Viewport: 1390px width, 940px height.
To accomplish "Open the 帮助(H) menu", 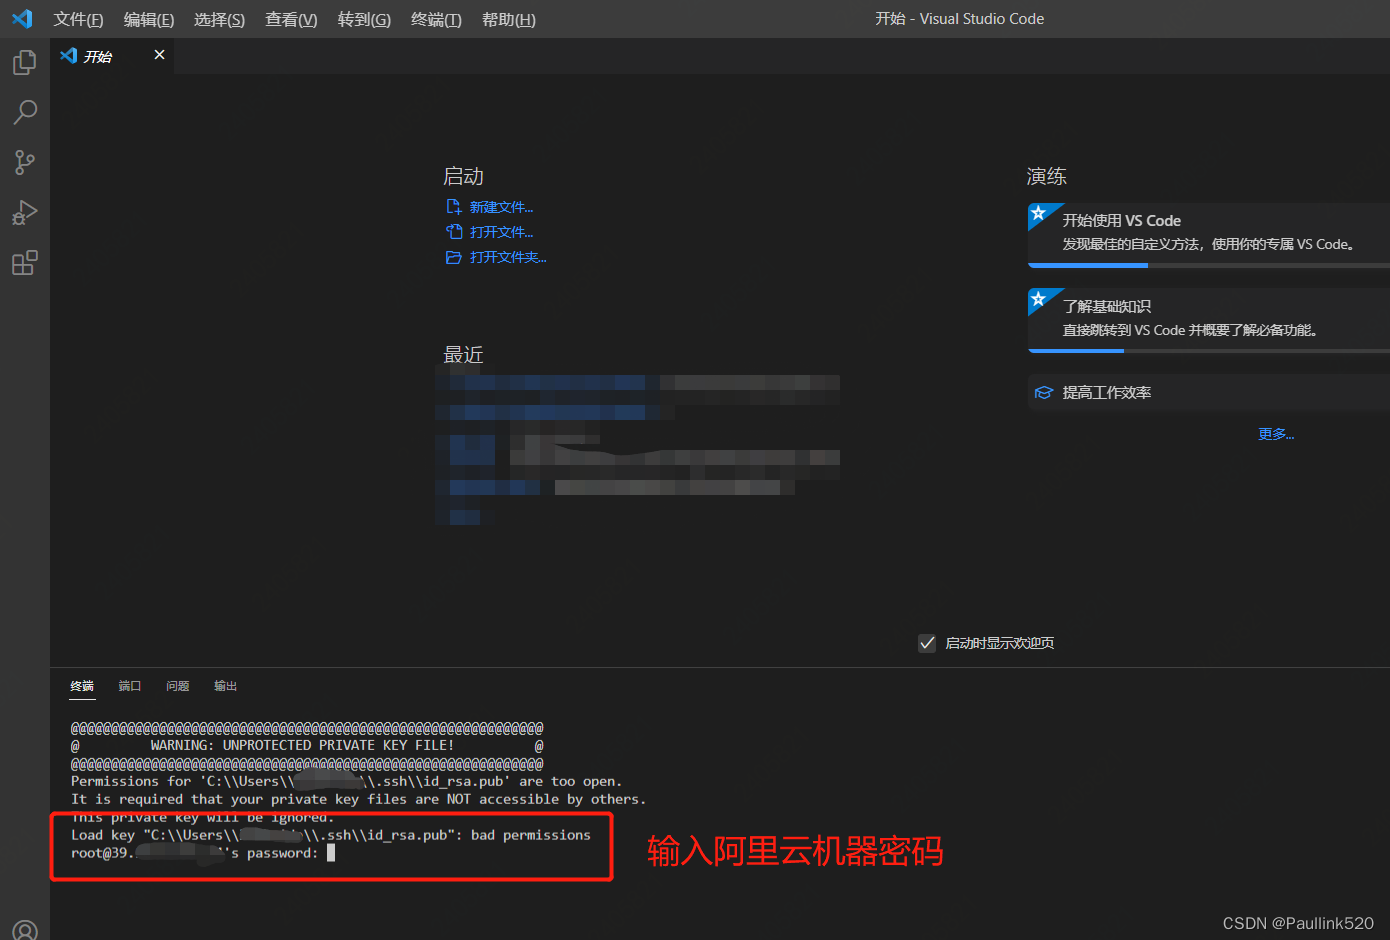I will click(509, 19).
